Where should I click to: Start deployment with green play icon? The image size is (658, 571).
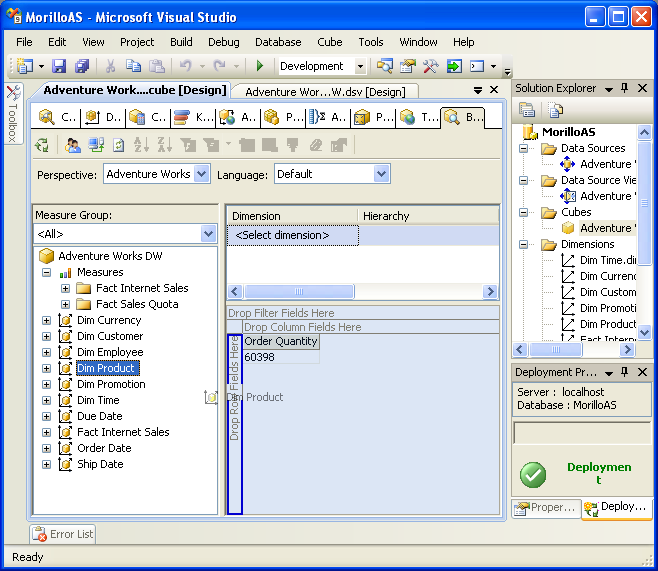tap(260, 66)
